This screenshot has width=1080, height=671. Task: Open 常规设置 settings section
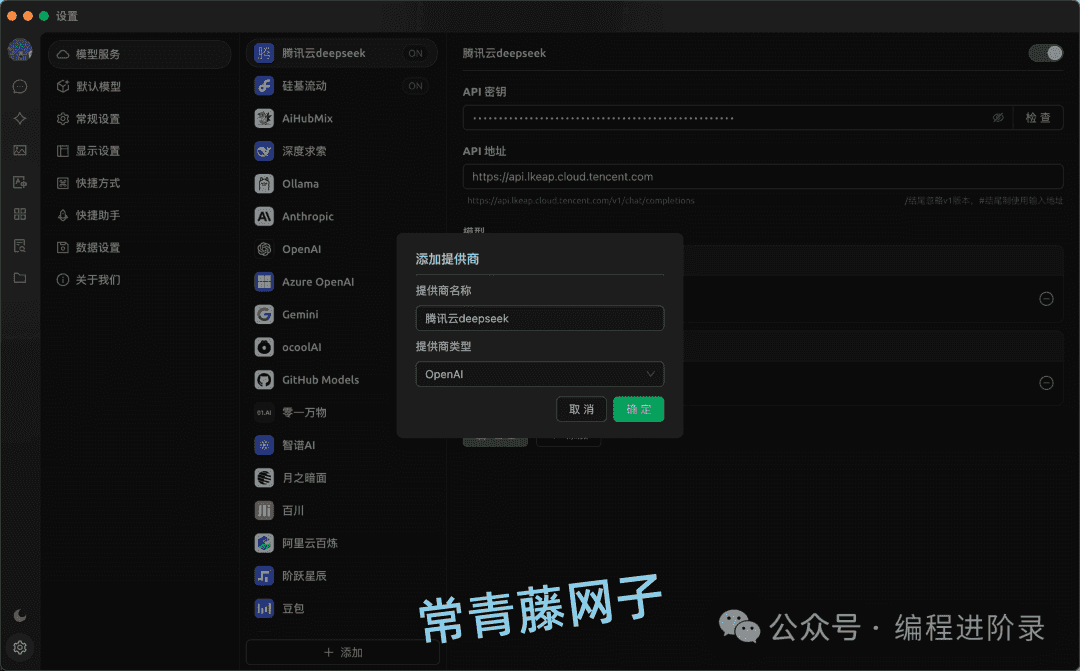pos(139,118)
